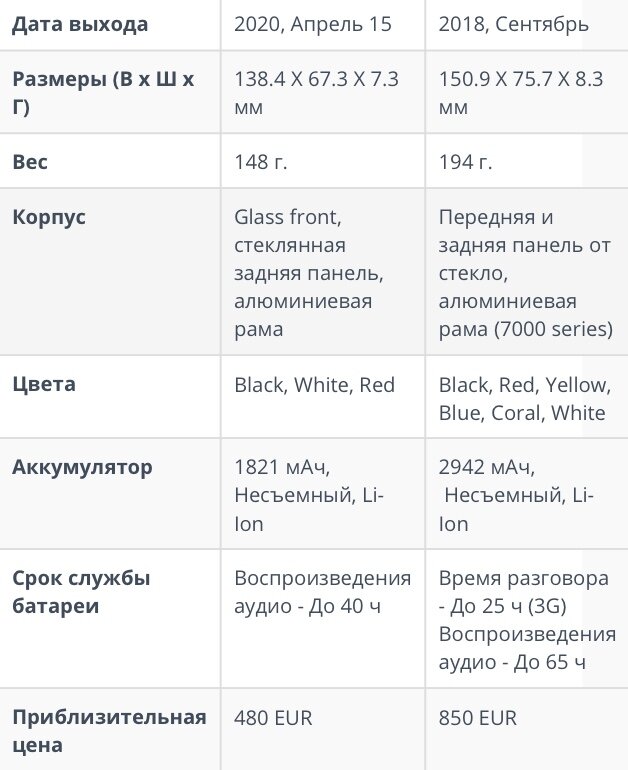Click the 'Вес' row label

(30, 162)
